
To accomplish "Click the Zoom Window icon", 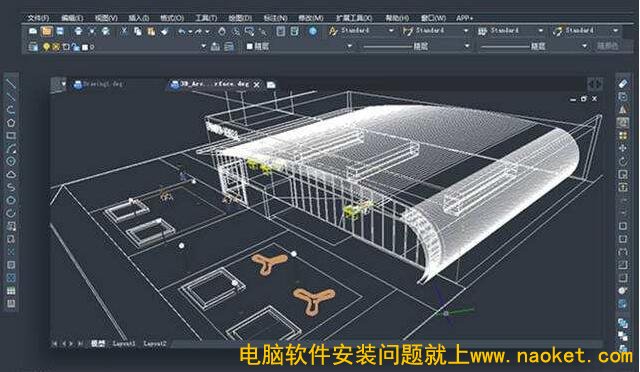I will click(249, 31).
